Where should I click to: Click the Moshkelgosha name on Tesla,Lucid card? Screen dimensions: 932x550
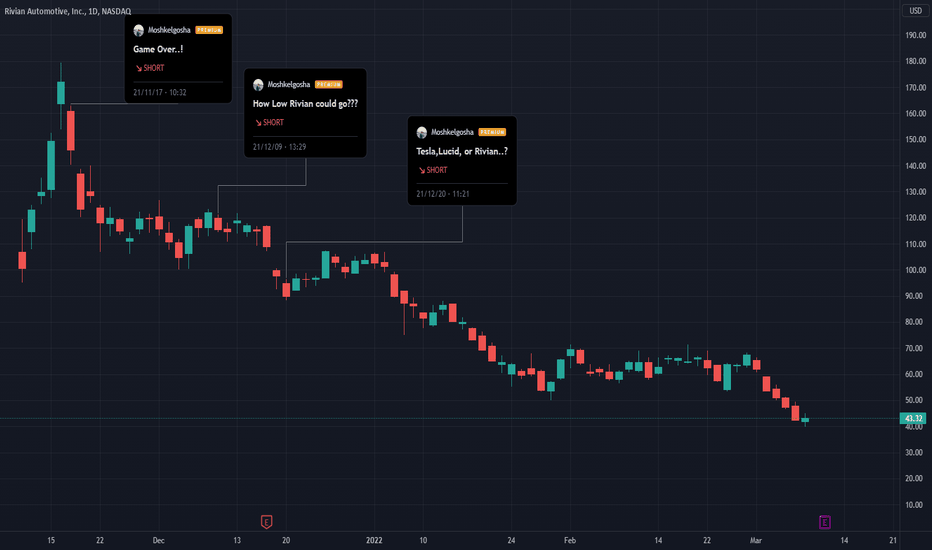pos(452,132)
